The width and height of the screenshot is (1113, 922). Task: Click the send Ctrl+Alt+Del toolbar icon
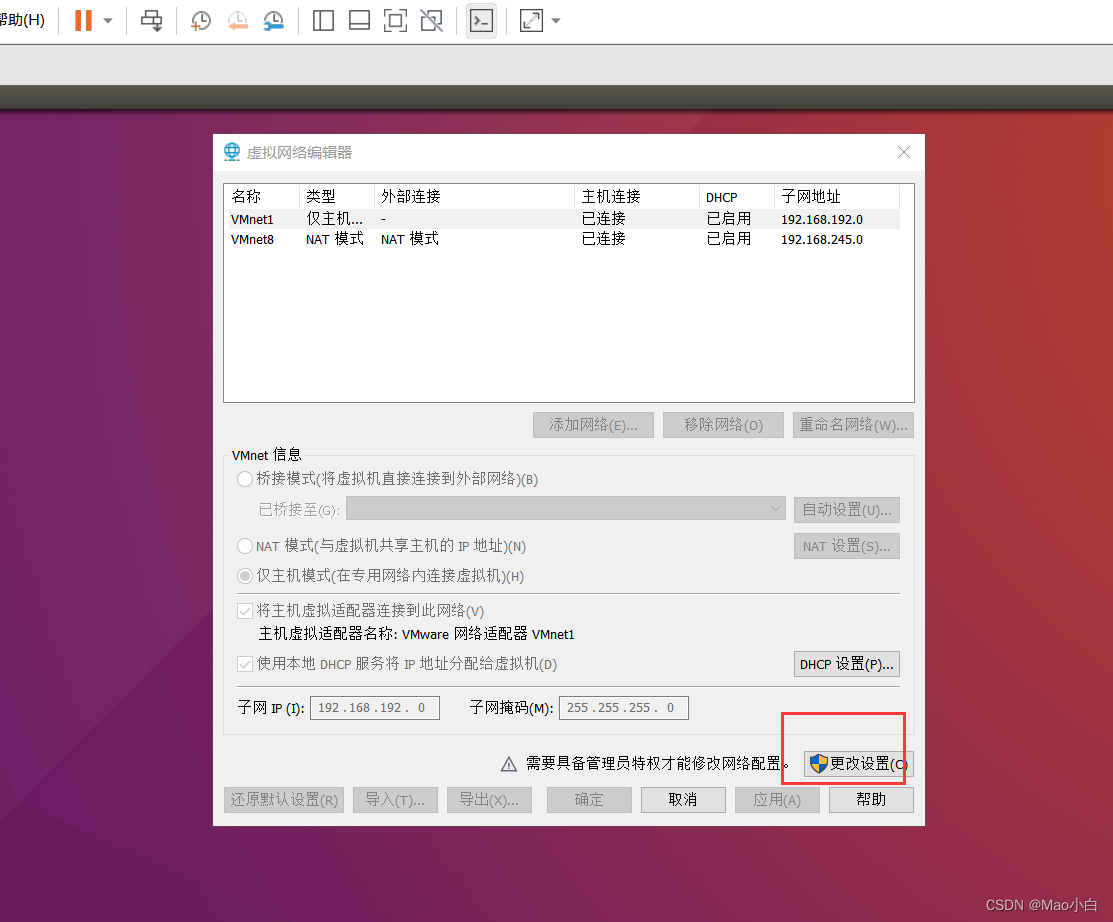[151, 21]
